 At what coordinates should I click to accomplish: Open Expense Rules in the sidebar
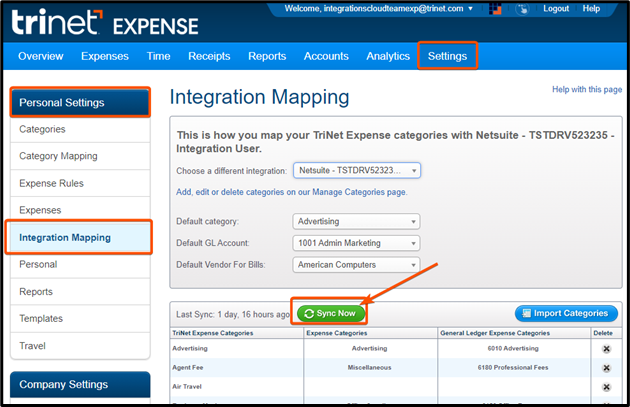tap(80, 183)
